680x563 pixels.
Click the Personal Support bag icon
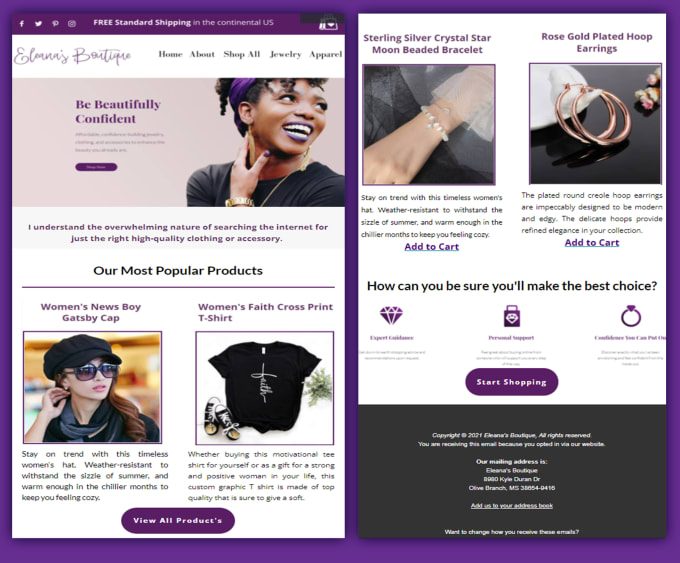[512, 316]
